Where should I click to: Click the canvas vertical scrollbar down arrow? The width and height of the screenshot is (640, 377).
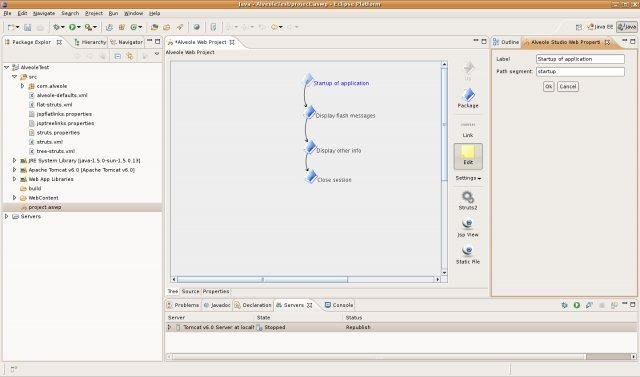pos(444,272)
